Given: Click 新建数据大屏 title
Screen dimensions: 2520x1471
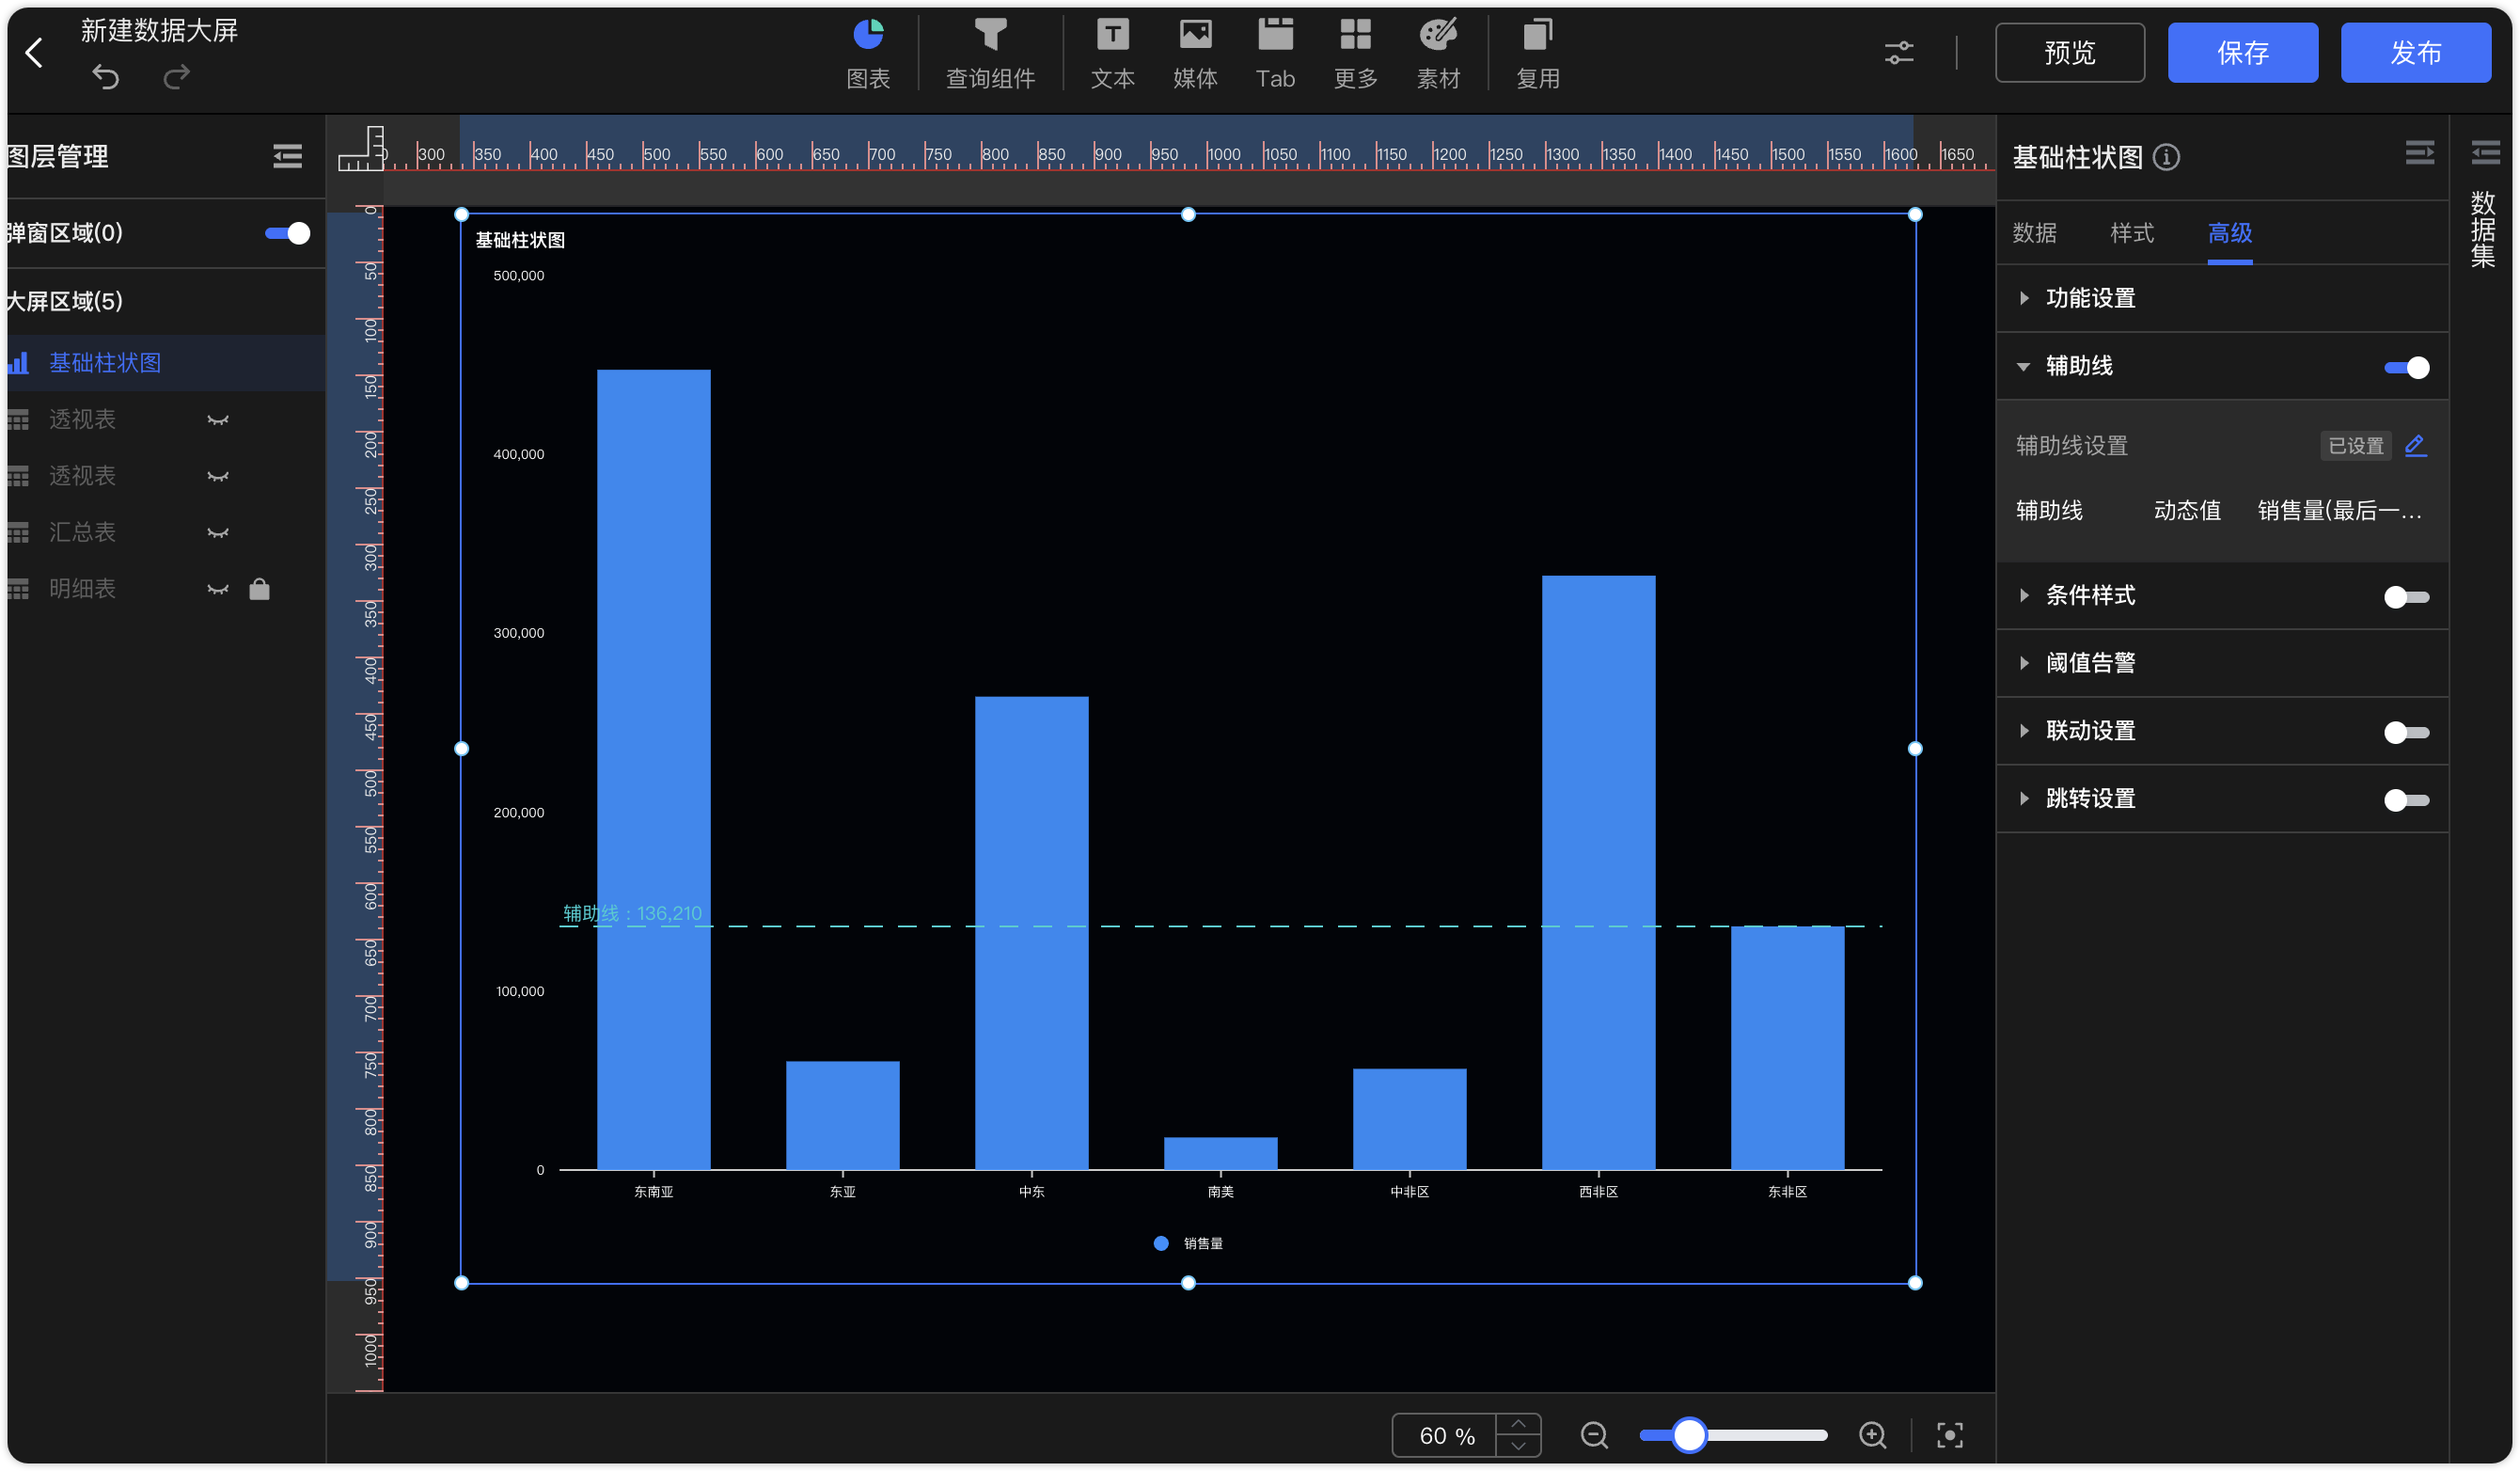Looking at the screenshot, I should click(159, 30).
